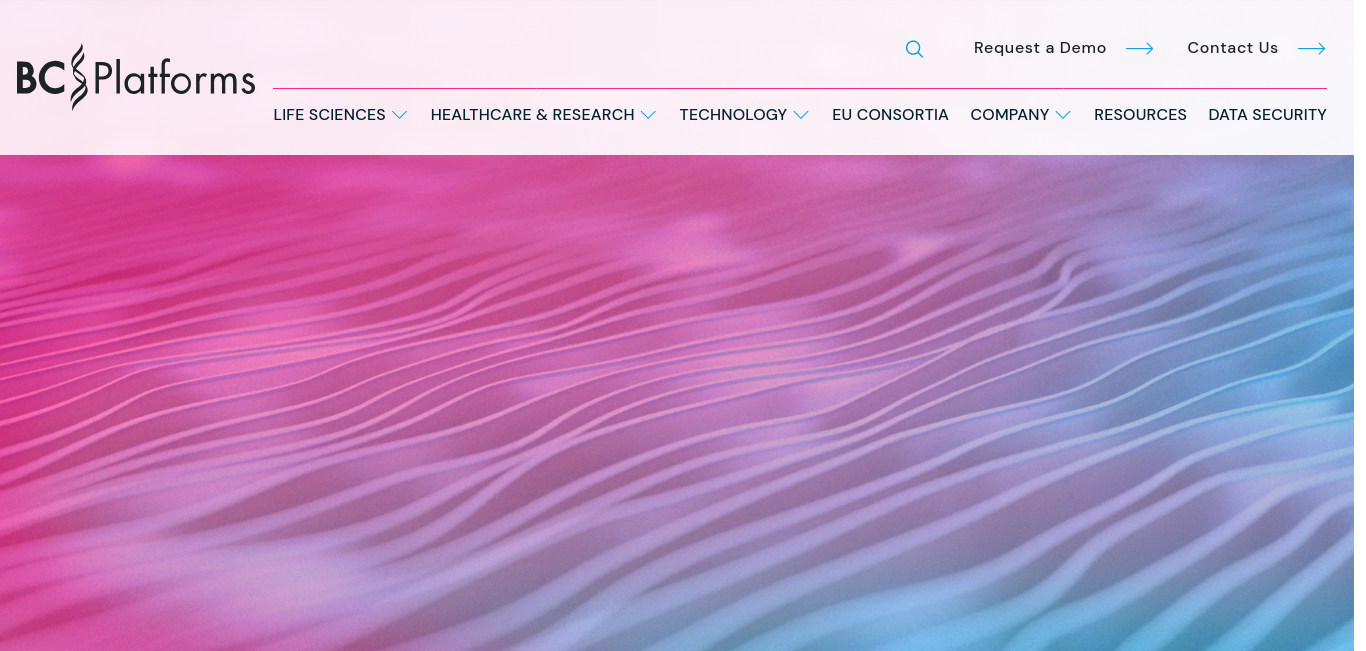Click the arrow next to Contact Us

click(x=1312, y=48)
